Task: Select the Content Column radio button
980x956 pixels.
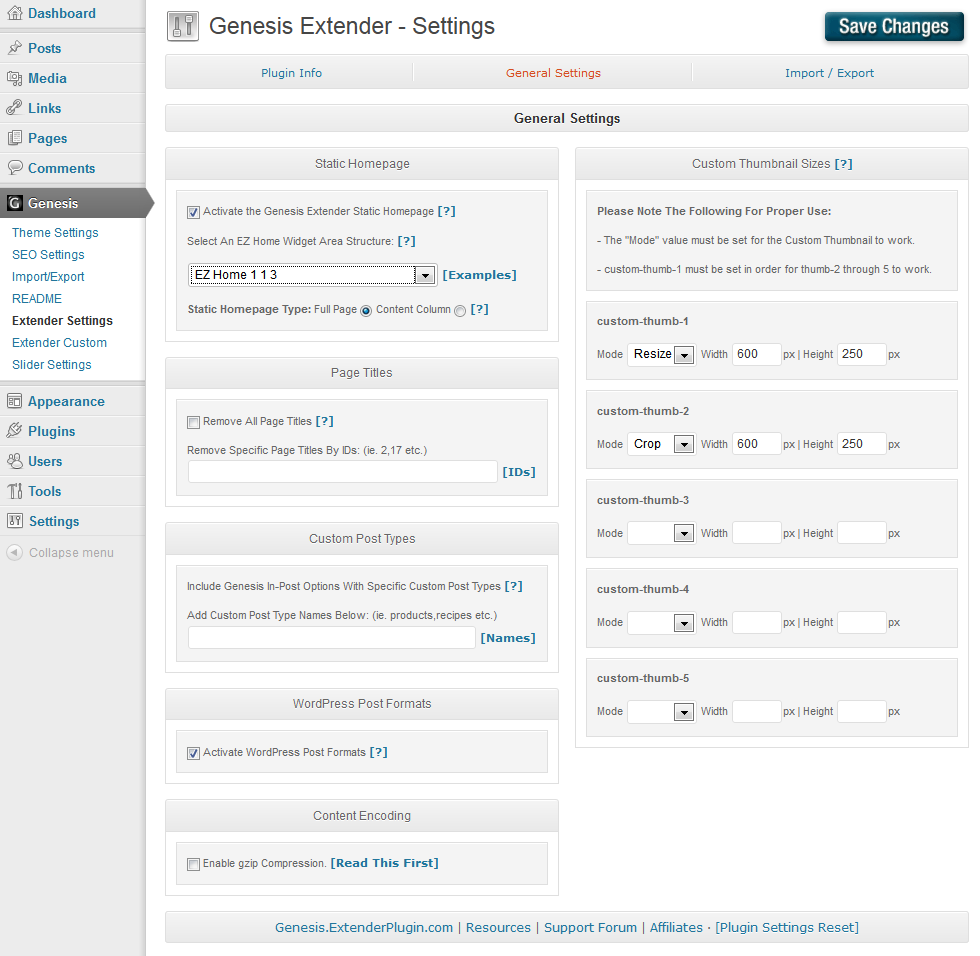Action: coord(460,310)
